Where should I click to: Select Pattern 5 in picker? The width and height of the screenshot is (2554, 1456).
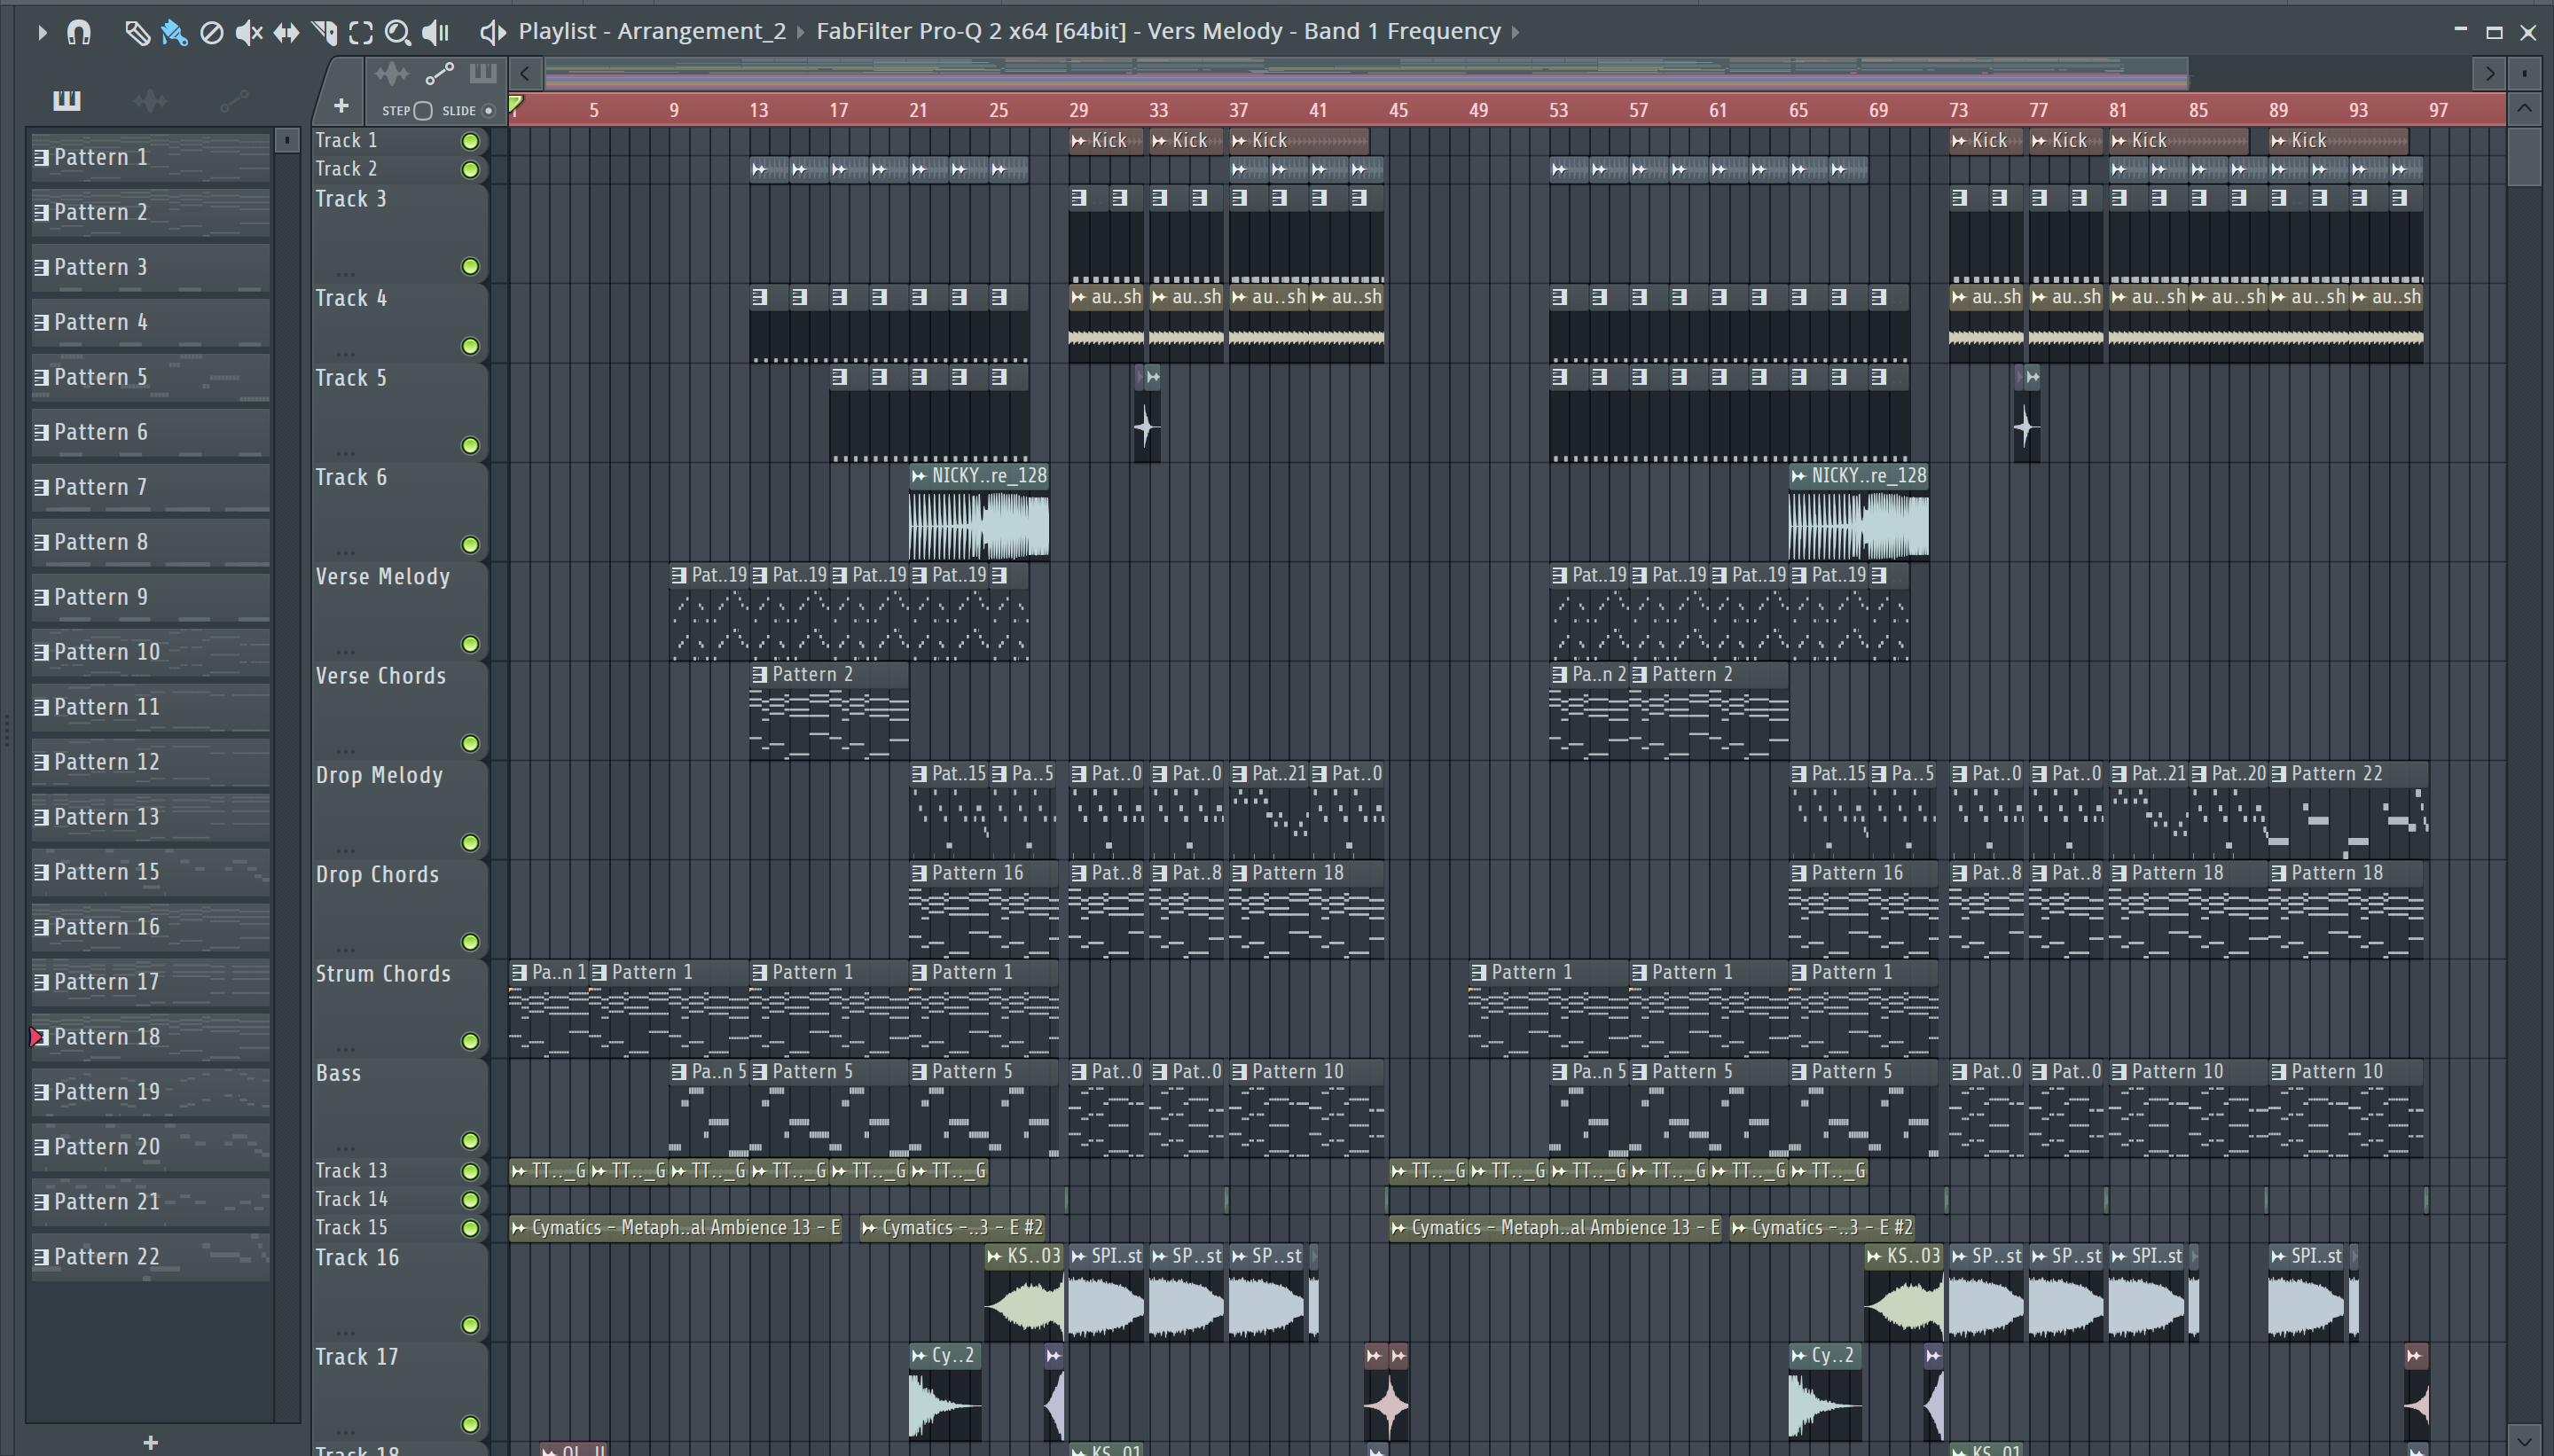coord(150,377)
